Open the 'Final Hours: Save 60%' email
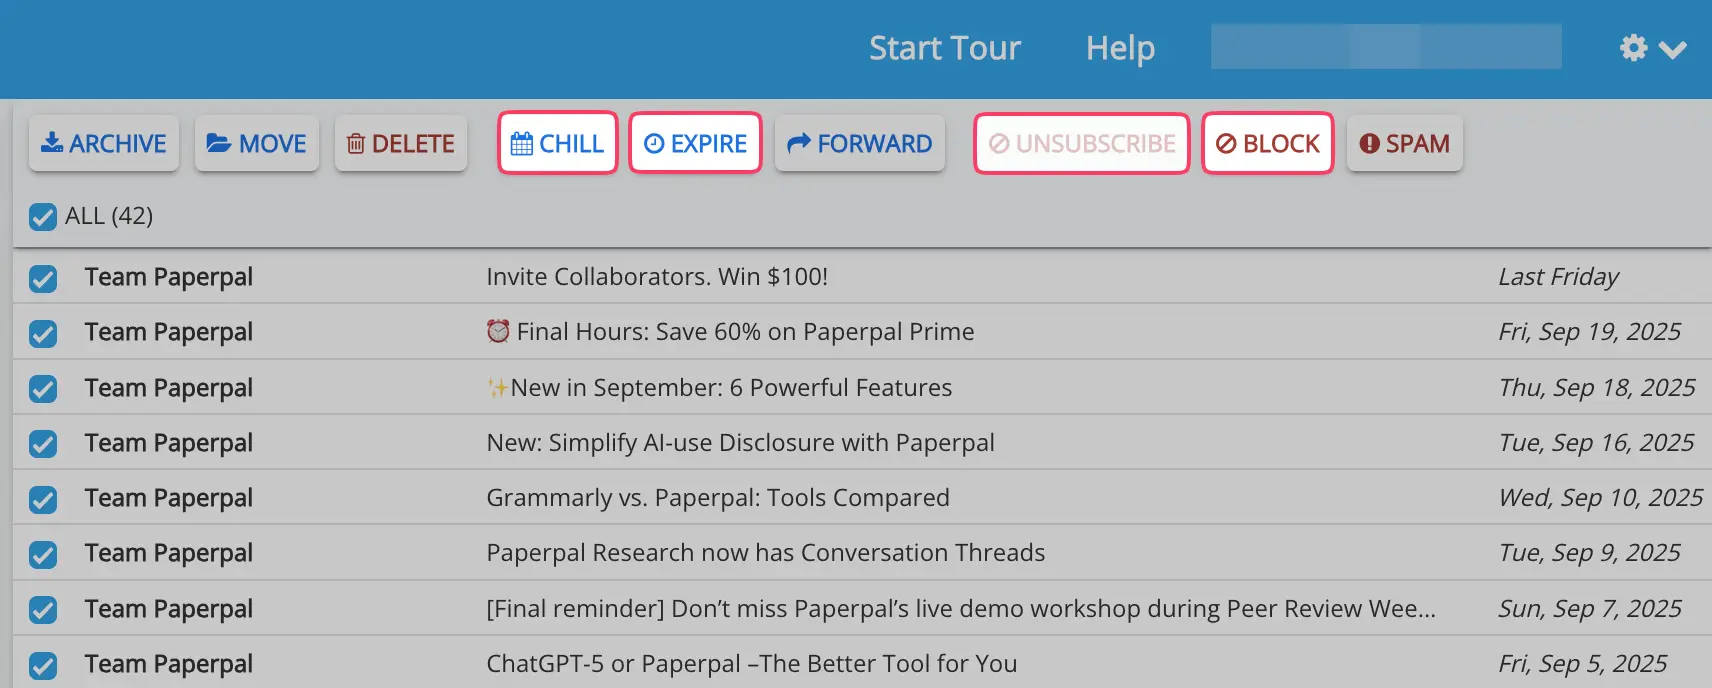This screenshot has height=688, width=1712. (745, 332)
